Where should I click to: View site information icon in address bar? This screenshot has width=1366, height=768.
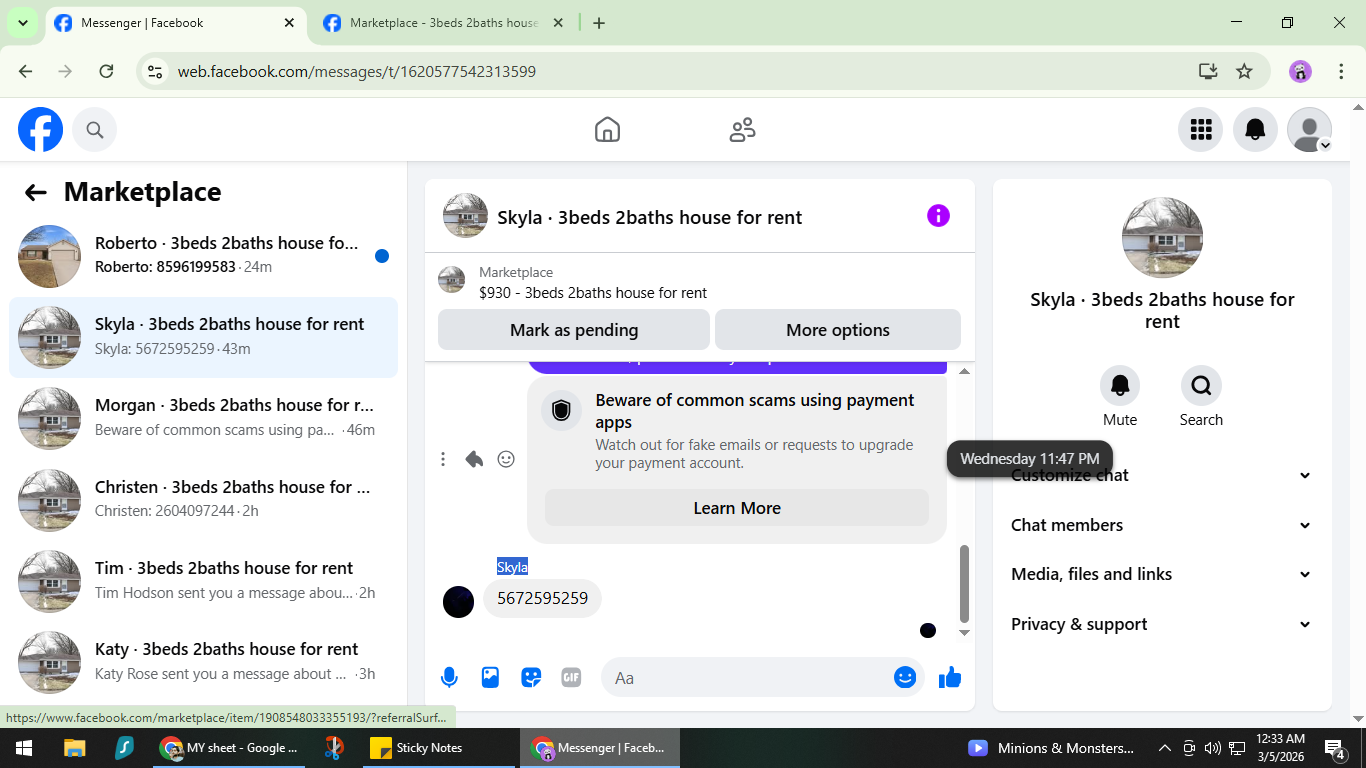[154, 71]
